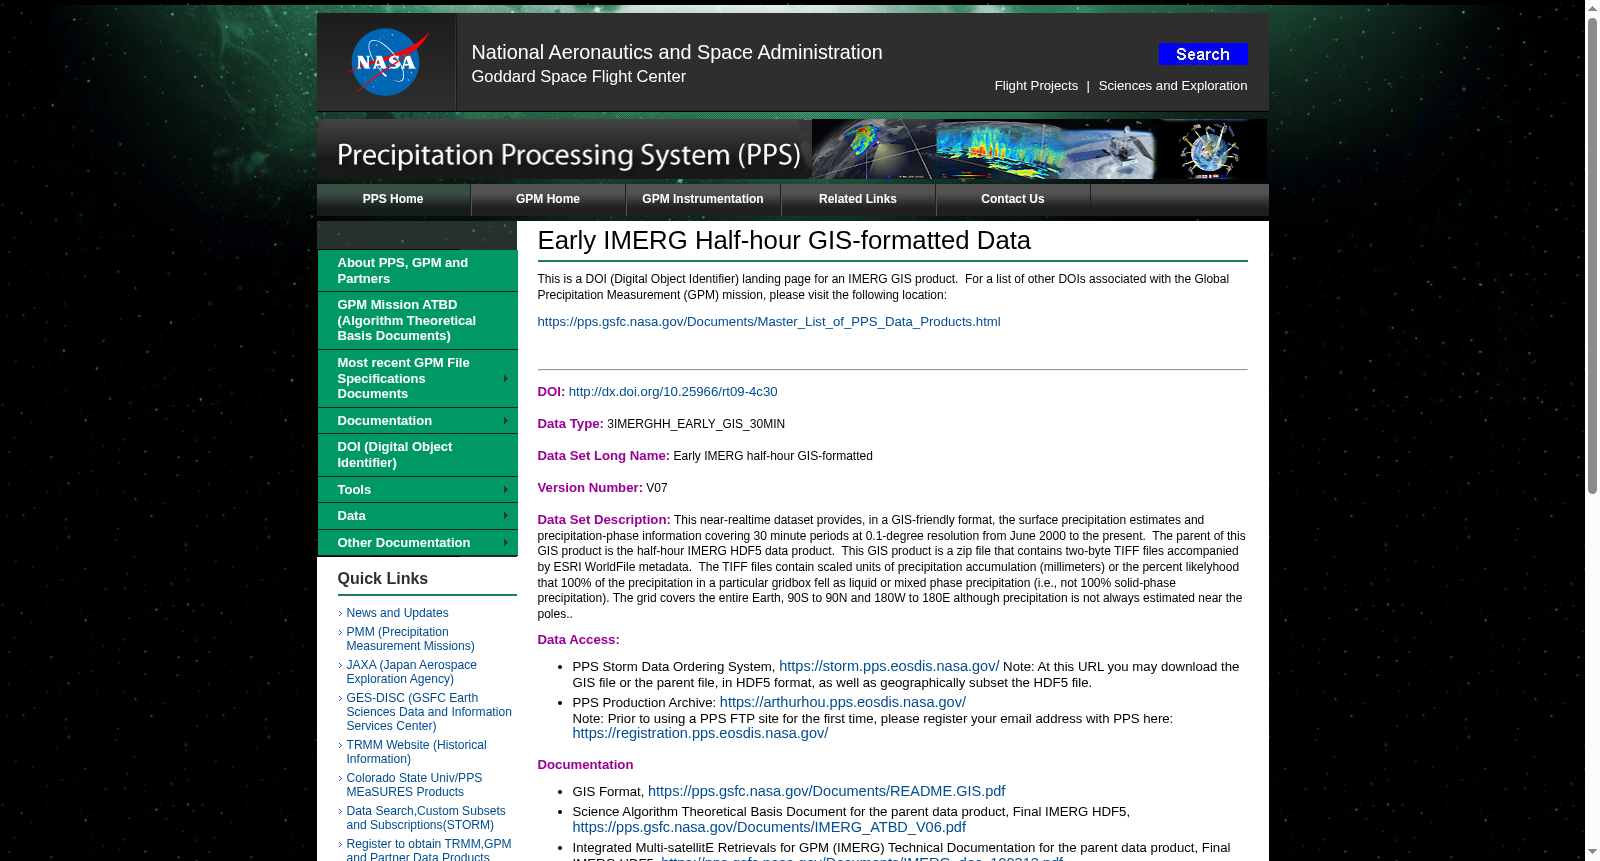Select GPM Instrumentation in the nav bar
Image resolution: width=1600 pixels, height=861 pixels.
click(703, 199)
